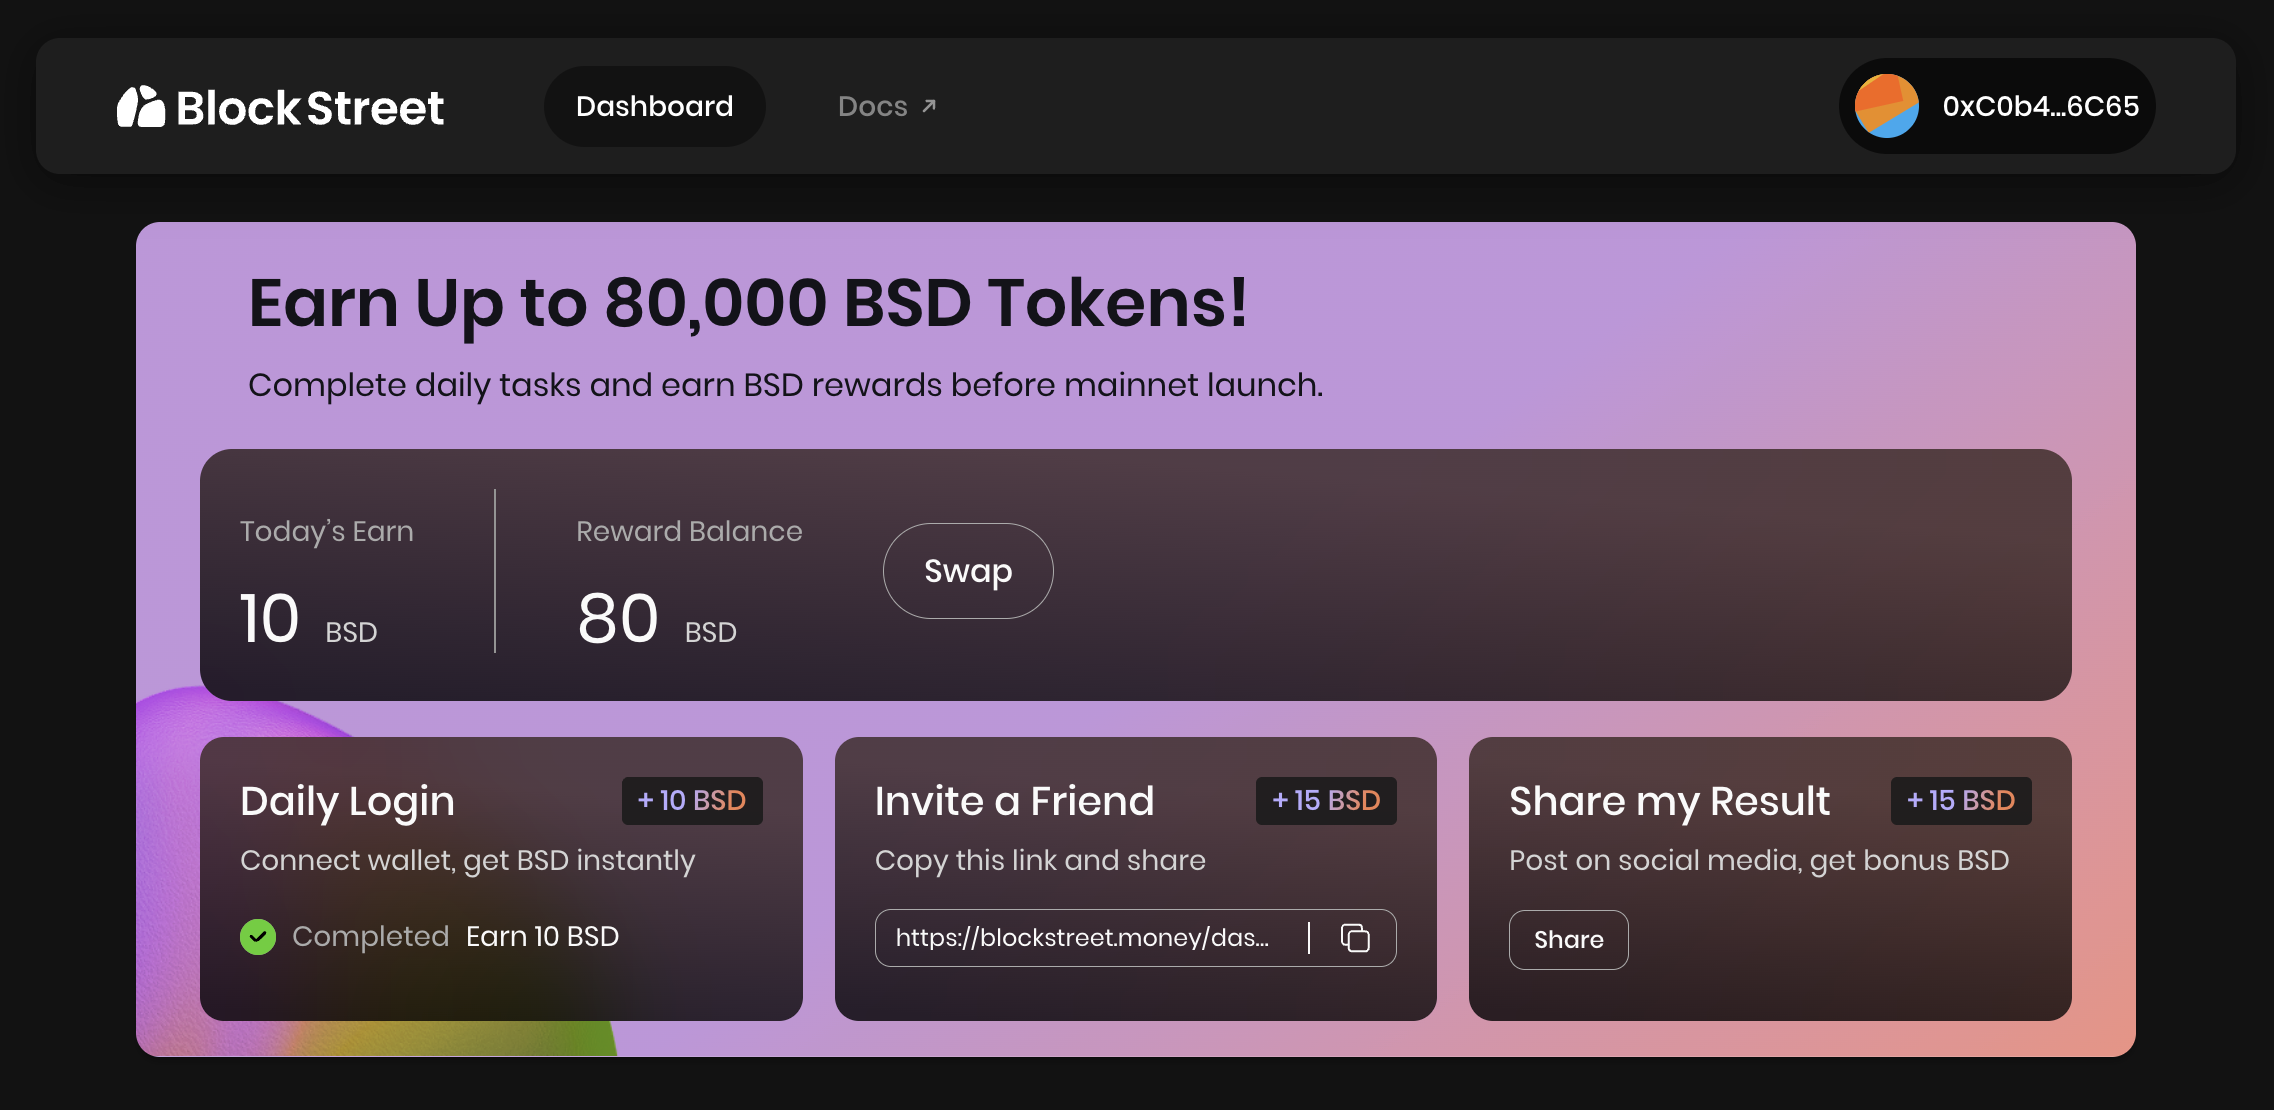
Task: Click the external arrow icon beside Docs
Action: (929, 105)
